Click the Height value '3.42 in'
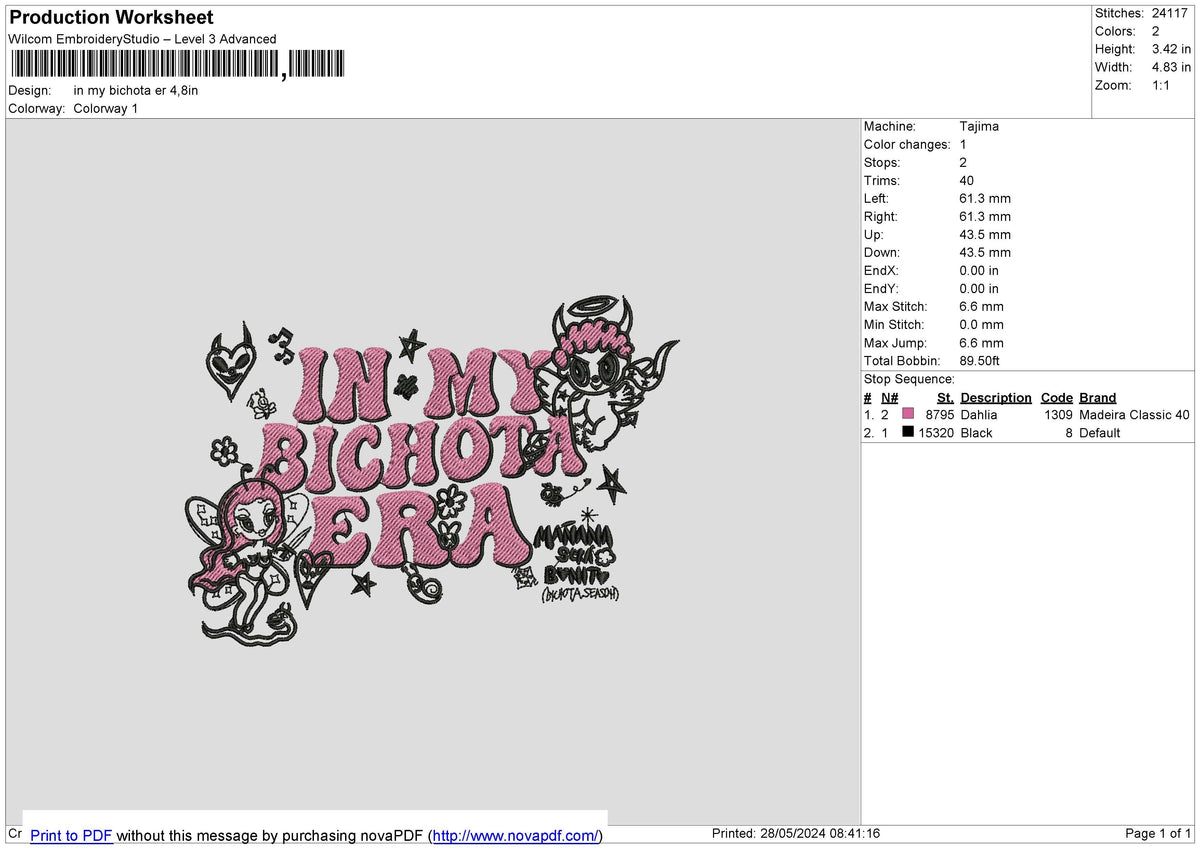This screenshot has width=1200, height=848. [1171, 49]
